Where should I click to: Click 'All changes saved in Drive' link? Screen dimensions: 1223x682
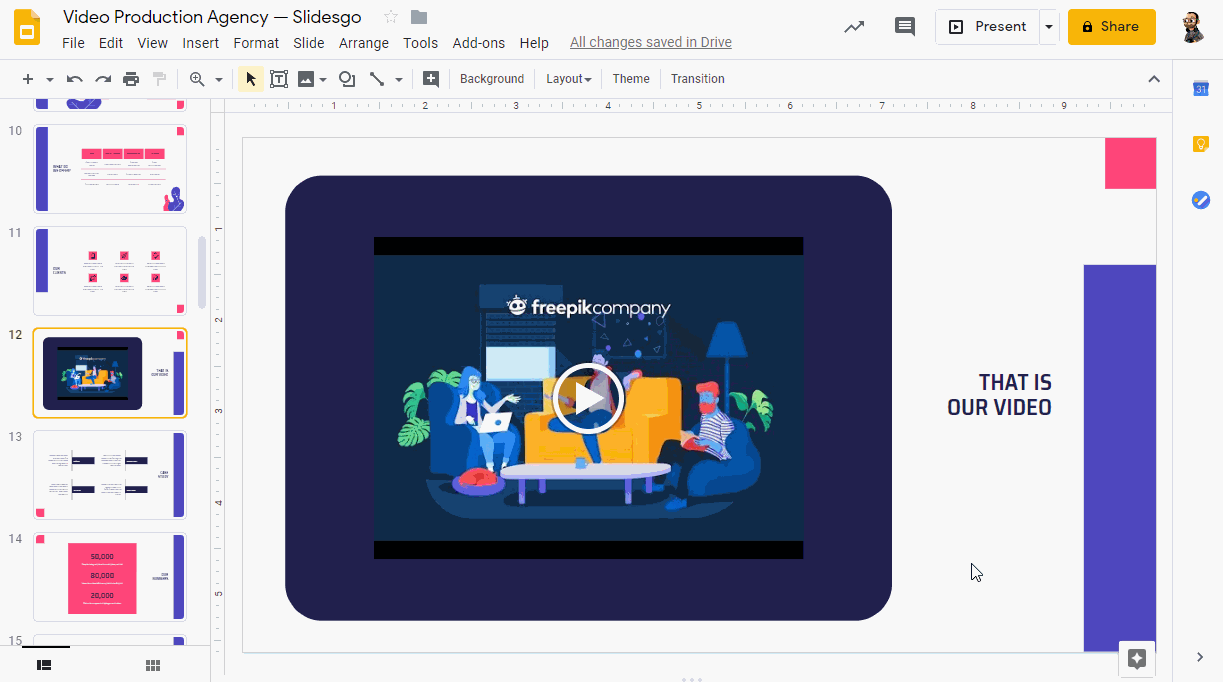[651, 43]
